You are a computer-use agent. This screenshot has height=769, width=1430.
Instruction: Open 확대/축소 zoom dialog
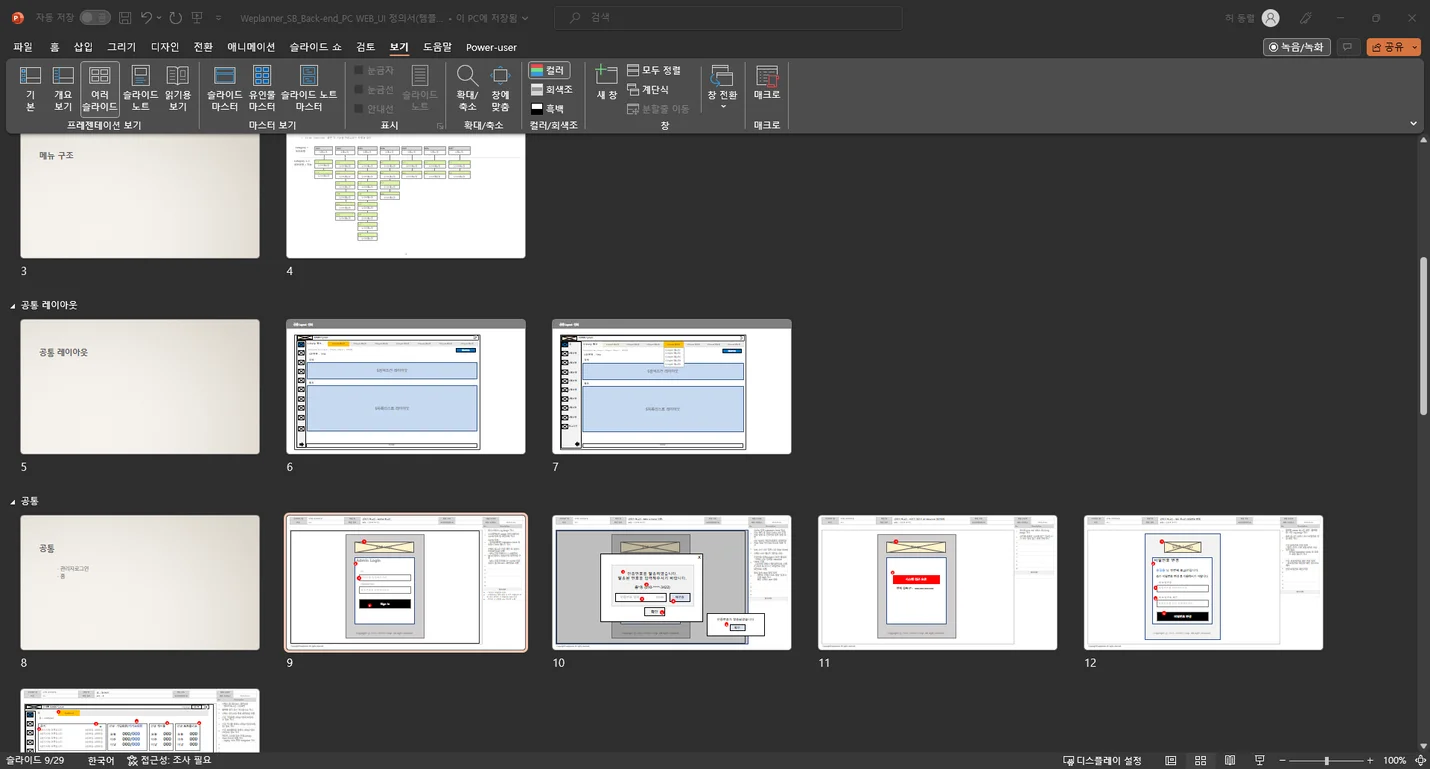(x=467, y=89)
